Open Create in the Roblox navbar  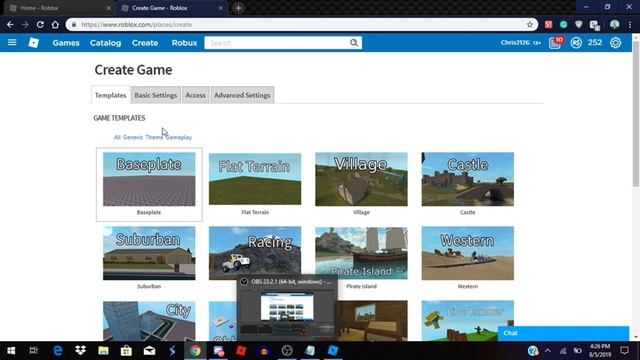point(144,42)
